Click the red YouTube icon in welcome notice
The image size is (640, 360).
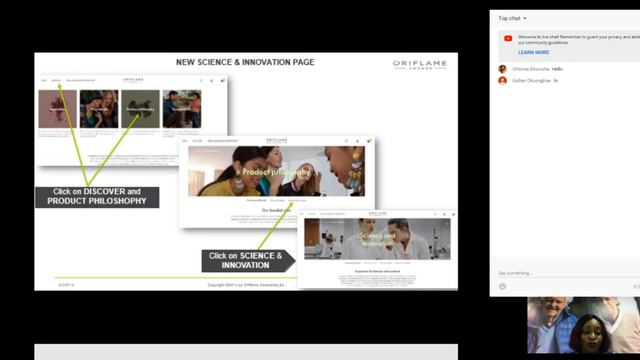click(x=508, y=38)
